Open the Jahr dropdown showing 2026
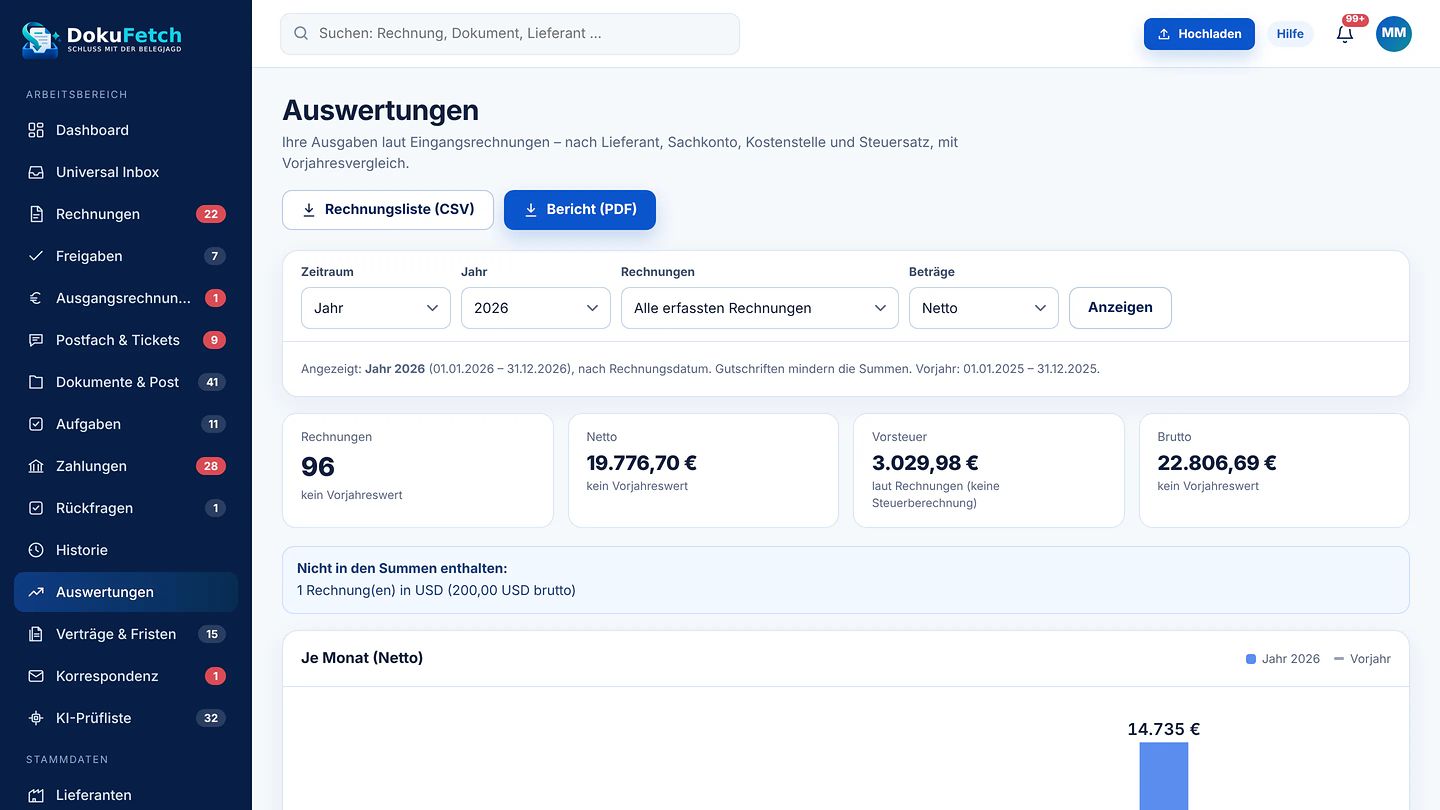 [x=536, y=308]
